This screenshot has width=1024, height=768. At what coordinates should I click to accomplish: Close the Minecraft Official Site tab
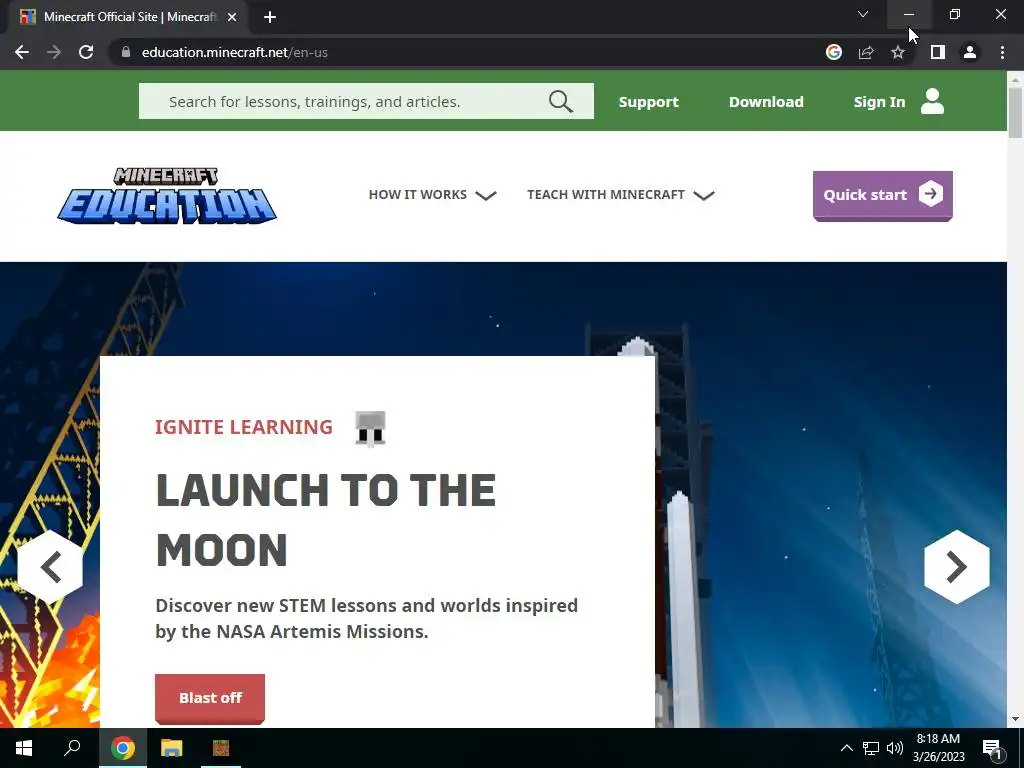click(x=232, y=17)
